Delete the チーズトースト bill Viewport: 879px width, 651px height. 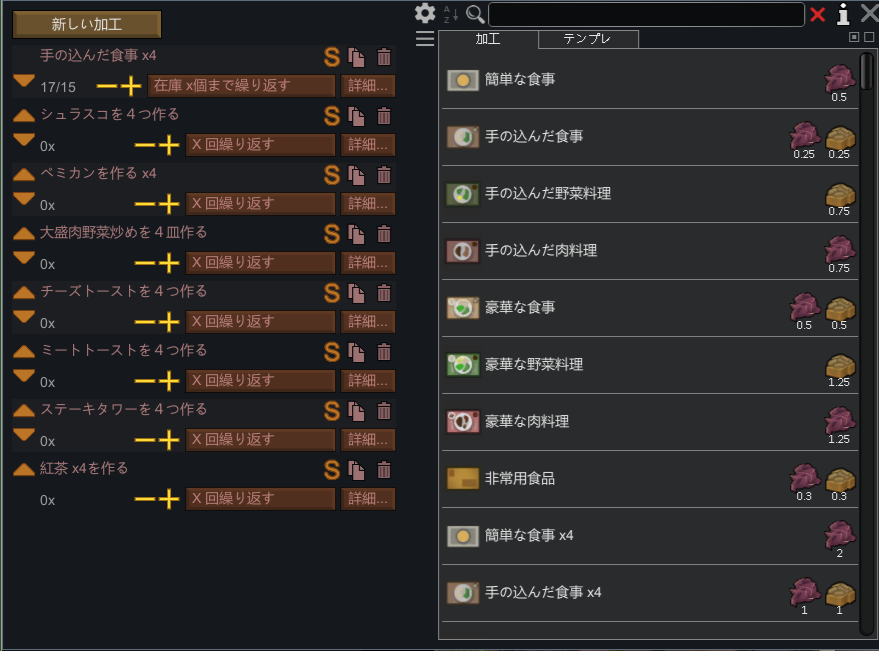[384, 293]
